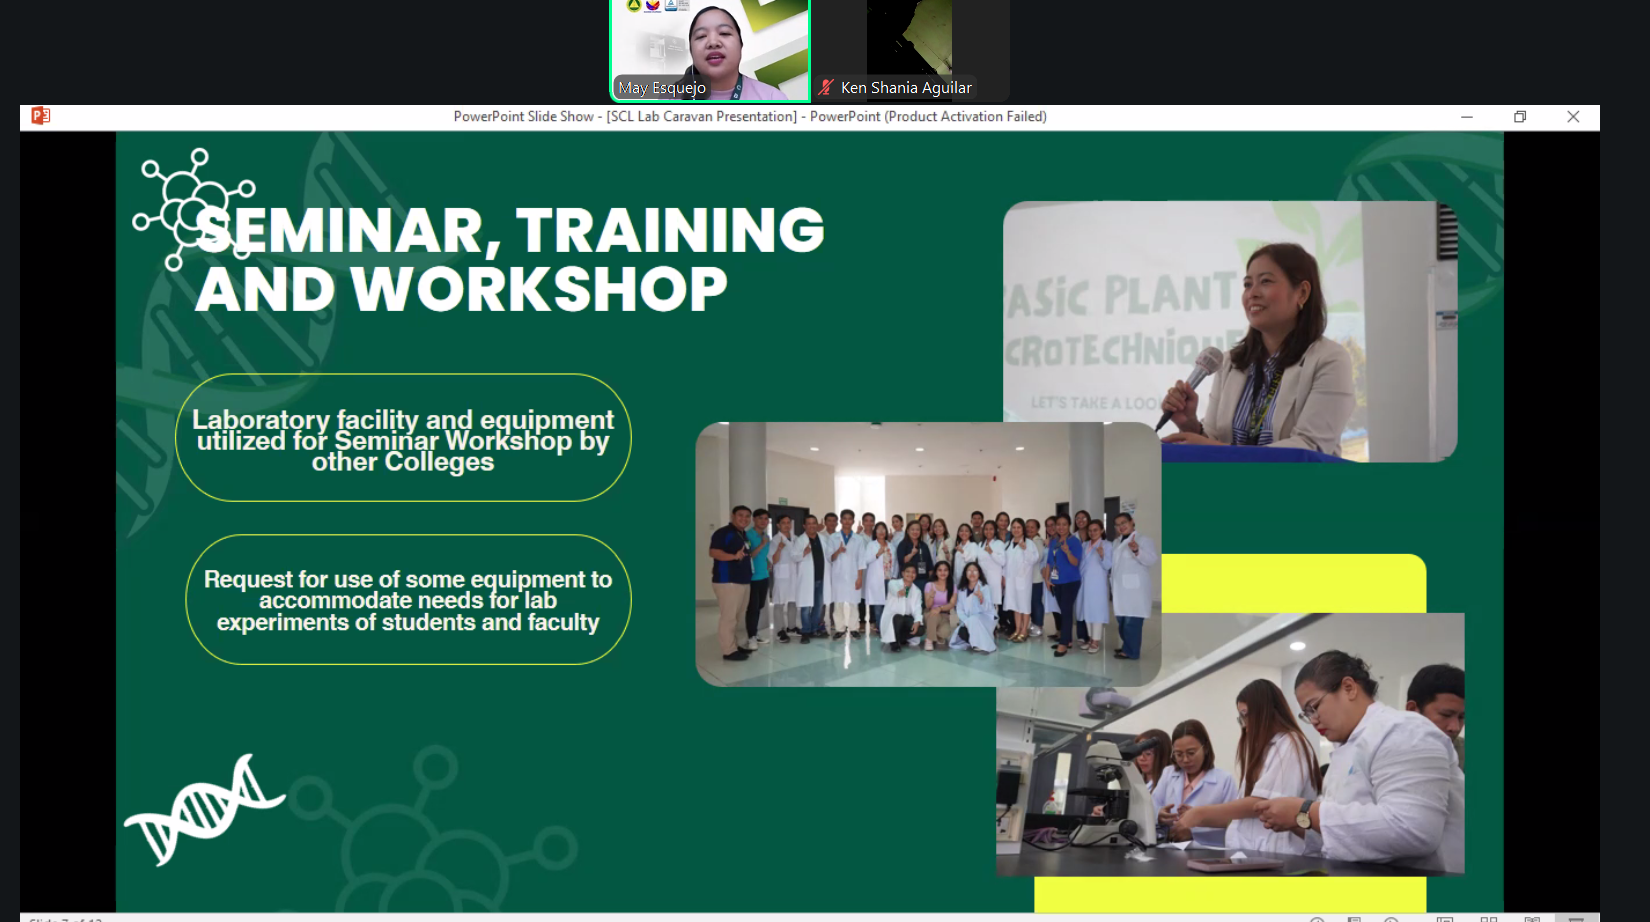Click the "Laboratory facility and equipment" text bubble

coord(403,439)
